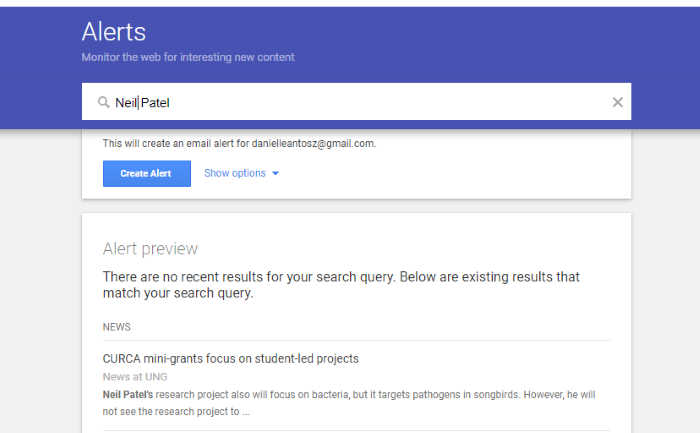This screenshot has width=700, height=433.
Task: Click the snippet line ending with ellipsis
Action: (x=176, y=412)
